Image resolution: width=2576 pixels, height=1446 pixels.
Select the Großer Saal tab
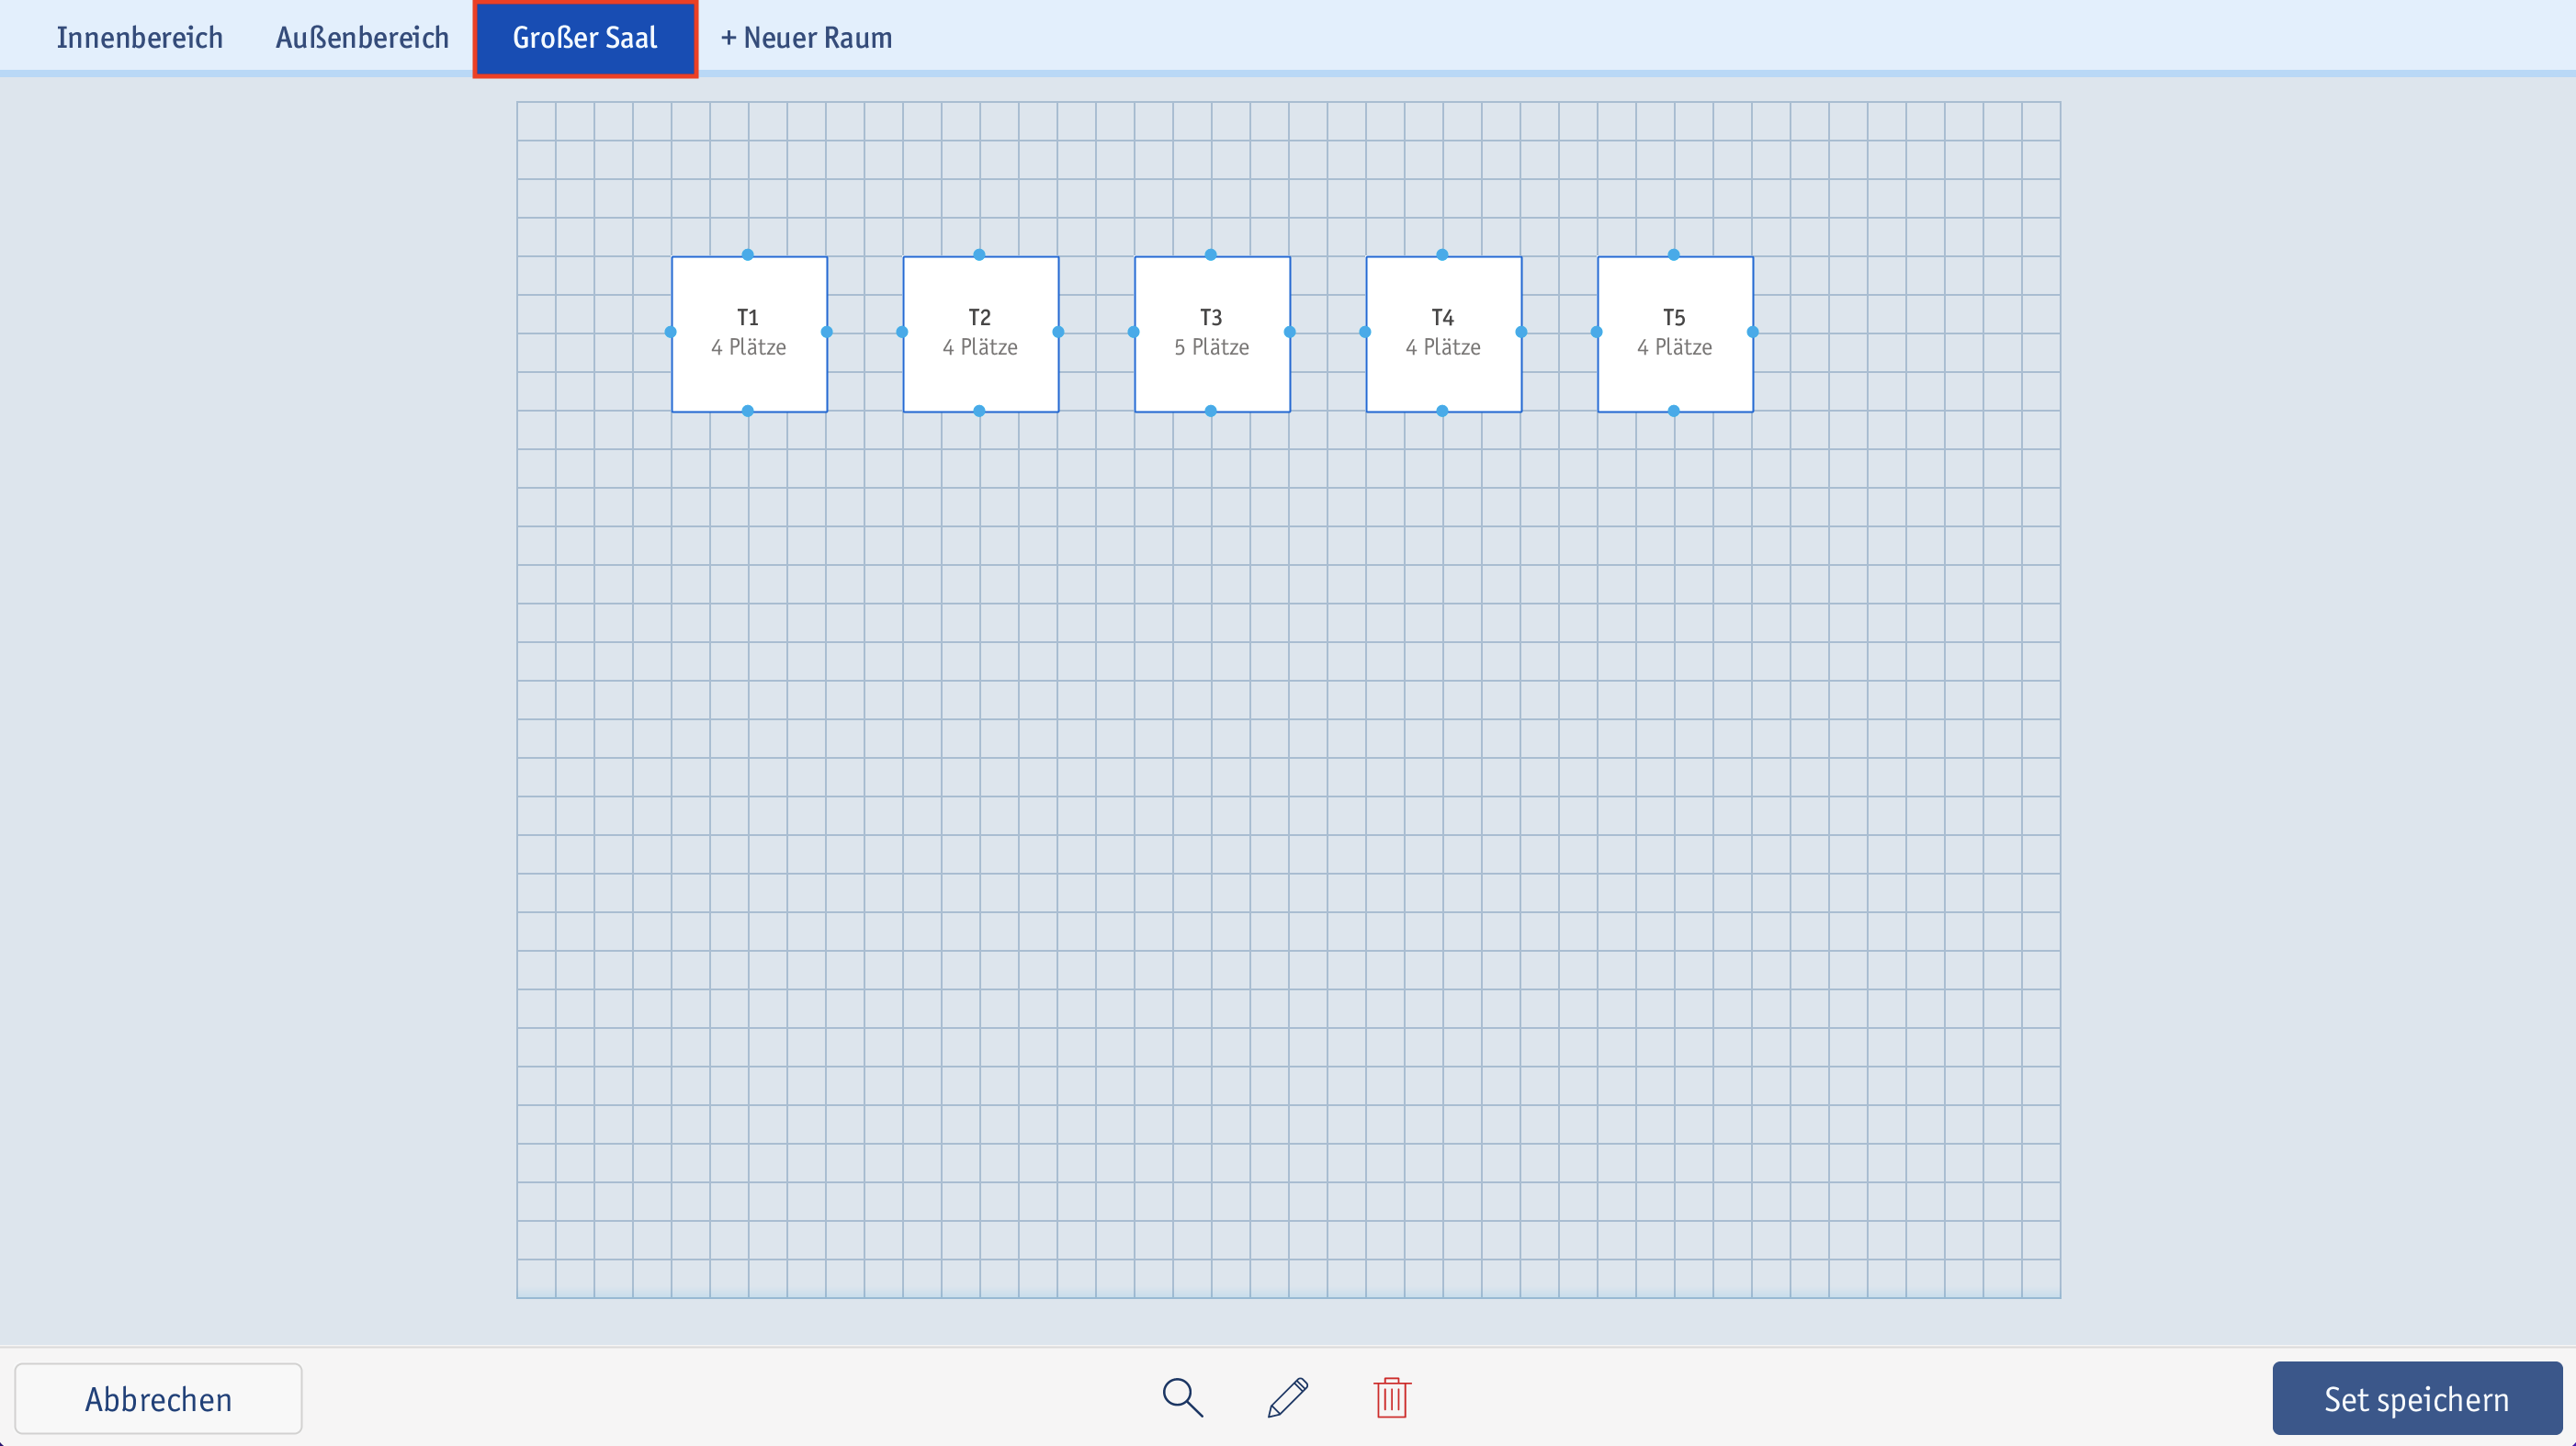point(585,38)
